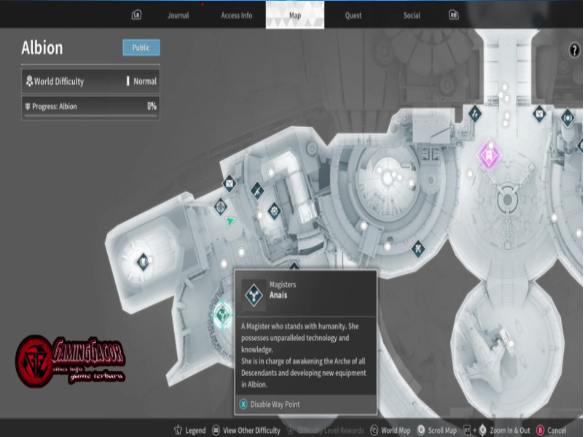This screenshot has width=584, height=437.
Task: Select the pink glowing quest marker
Action: [x=489, y=155]
